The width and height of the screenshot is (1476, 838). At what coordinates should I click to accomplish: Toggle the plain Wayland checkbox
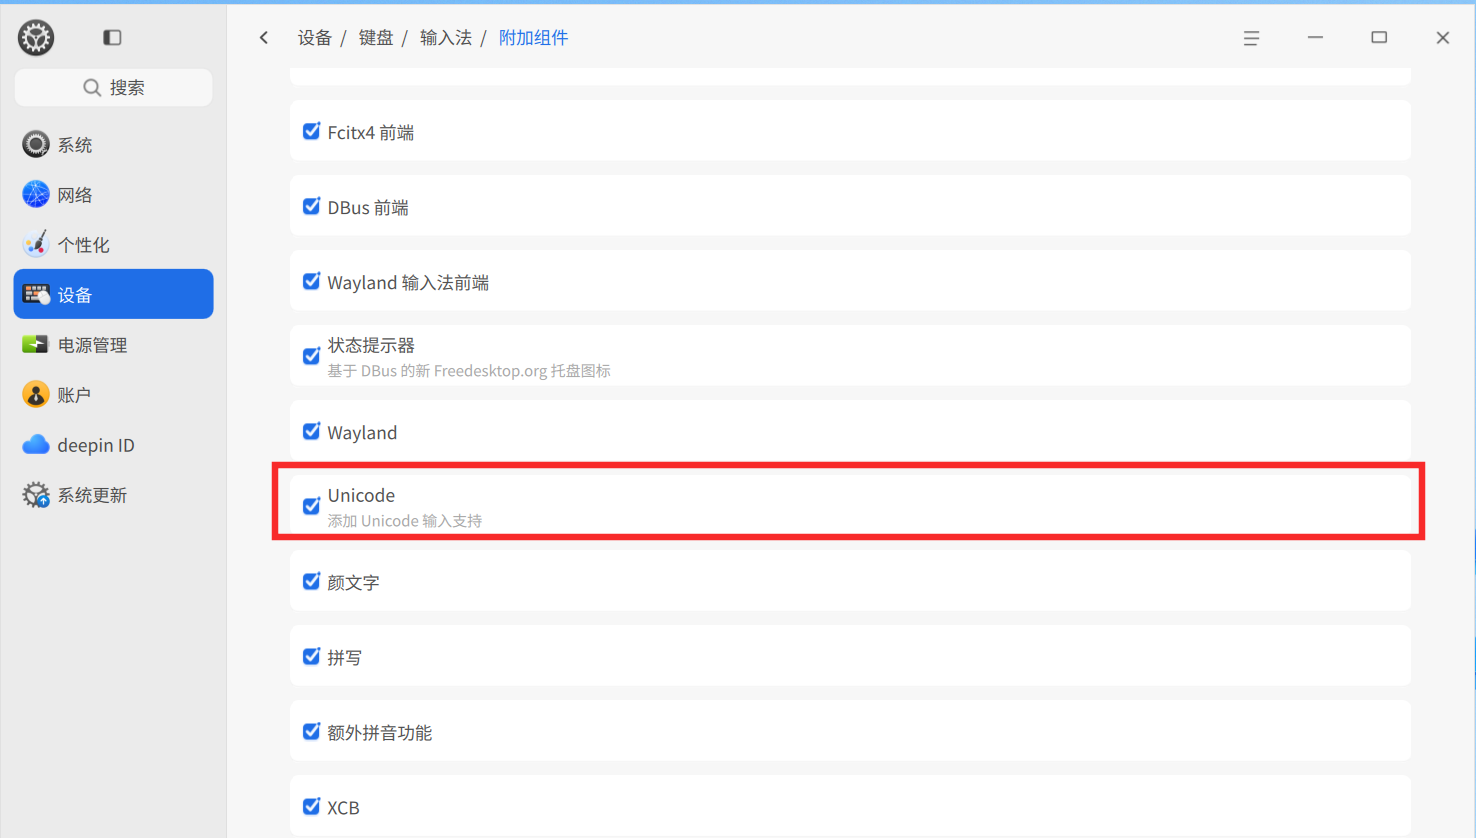311,431
